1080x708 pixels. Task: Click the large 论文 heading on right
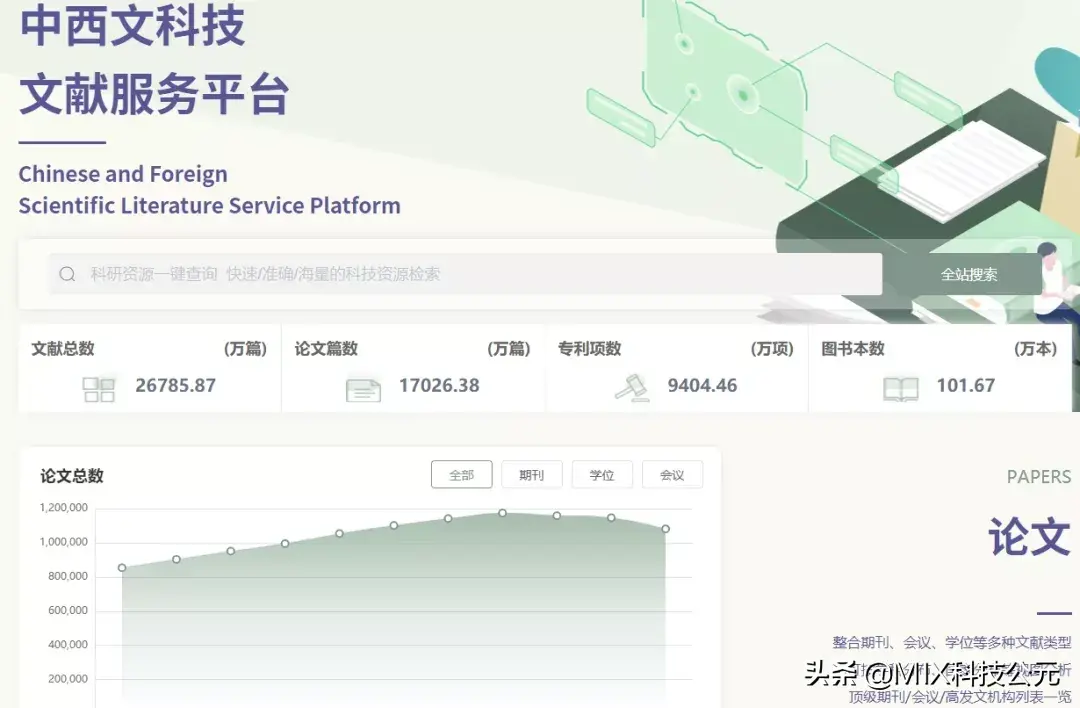coord(1029,537)
